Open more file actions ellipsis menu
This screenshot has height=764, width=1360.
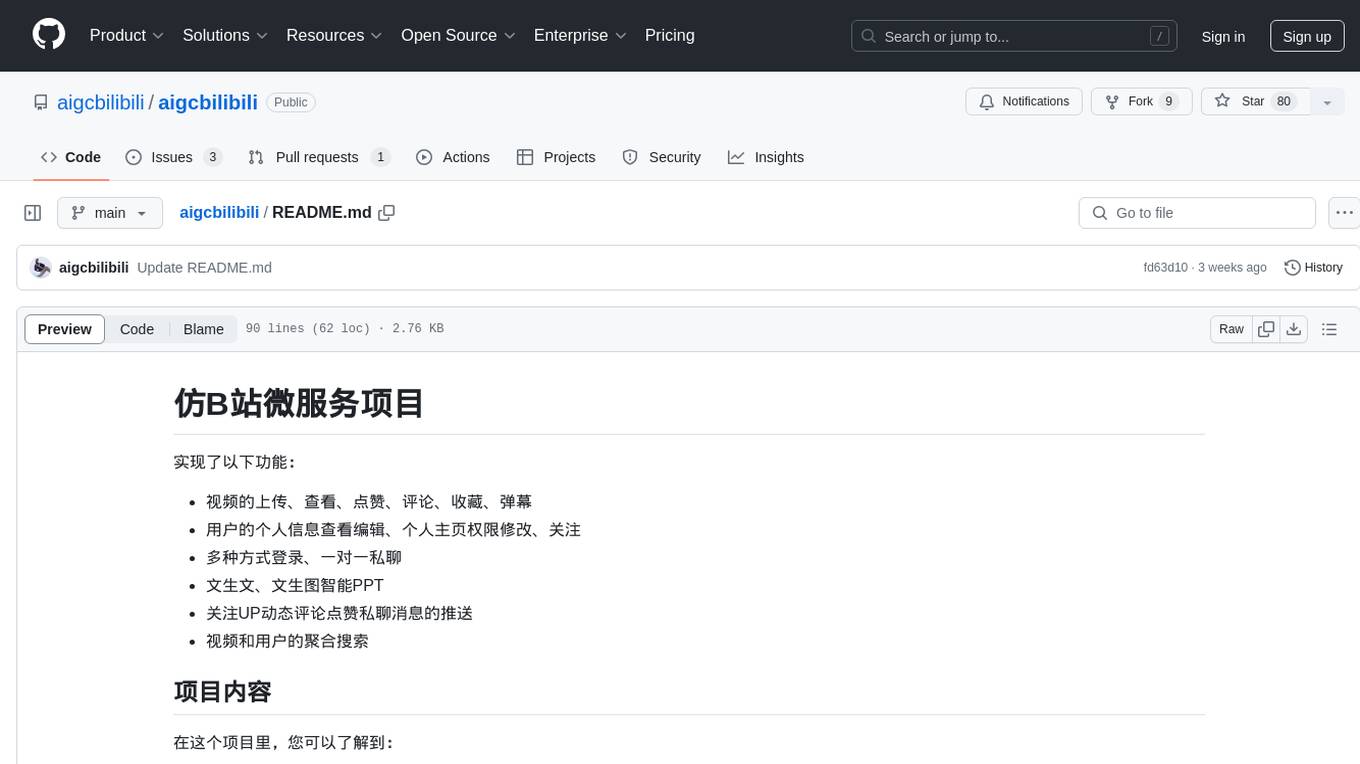[x=1344, y=213]
